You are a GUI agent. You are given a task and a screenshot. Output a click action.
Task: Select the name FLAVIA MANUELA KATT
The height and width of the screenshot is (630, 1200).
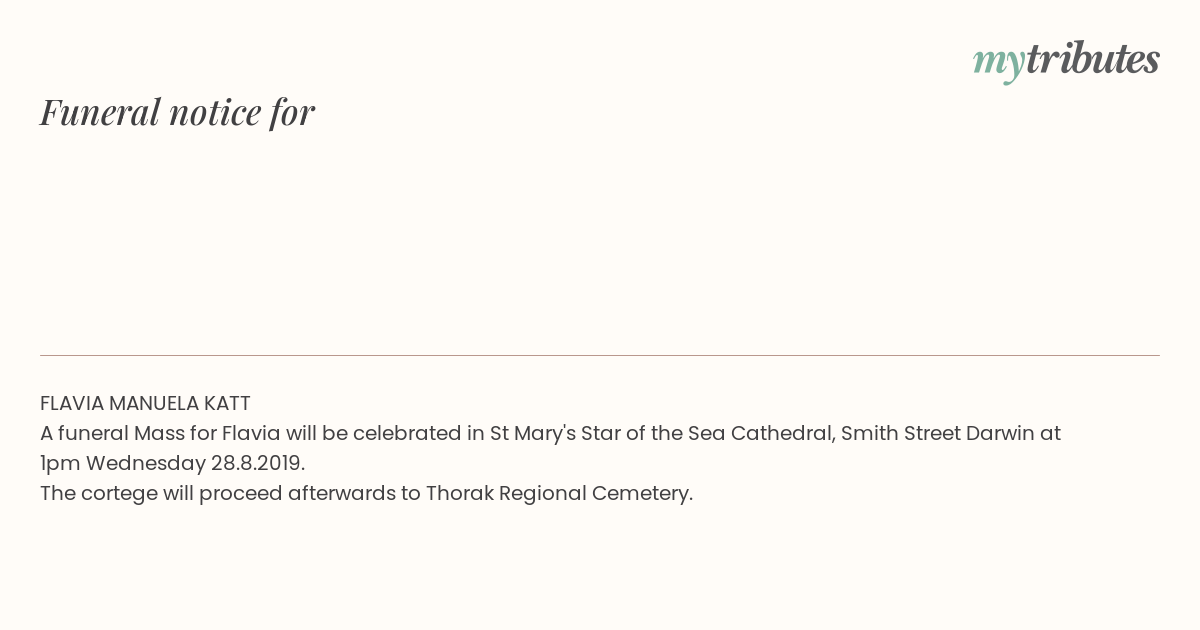145,404
